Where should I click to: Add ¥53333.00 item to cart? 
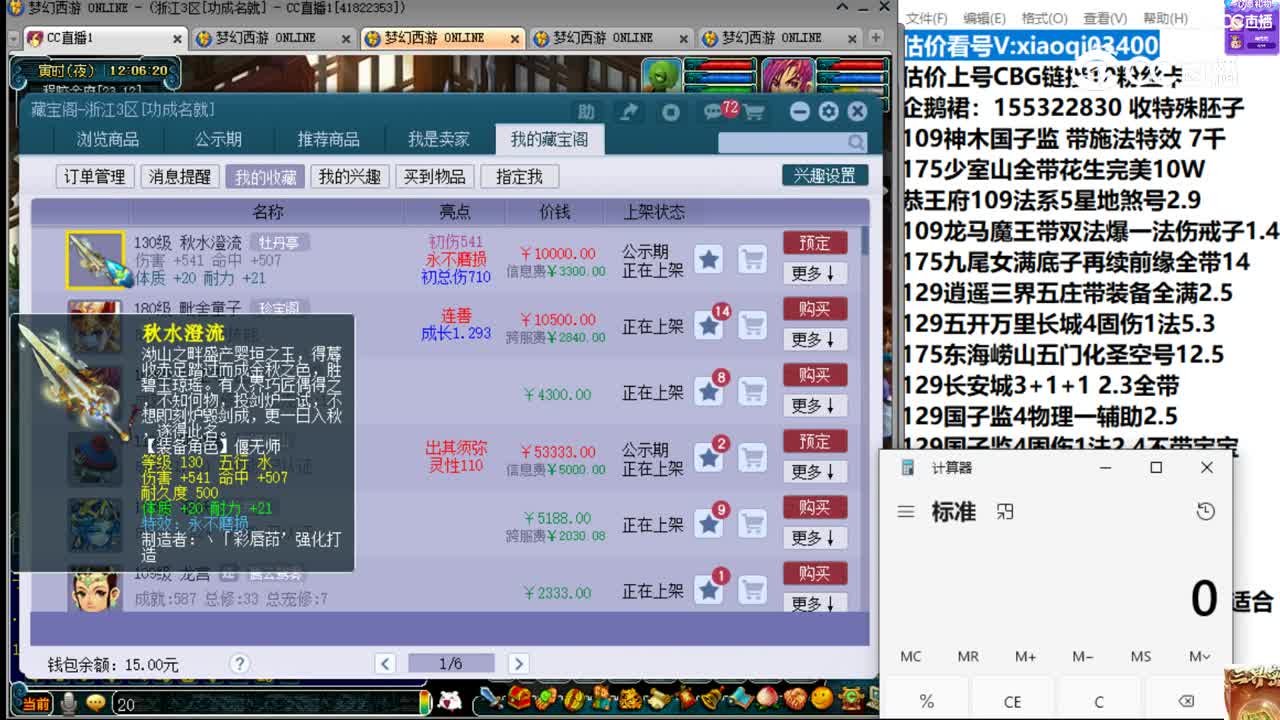752,458
